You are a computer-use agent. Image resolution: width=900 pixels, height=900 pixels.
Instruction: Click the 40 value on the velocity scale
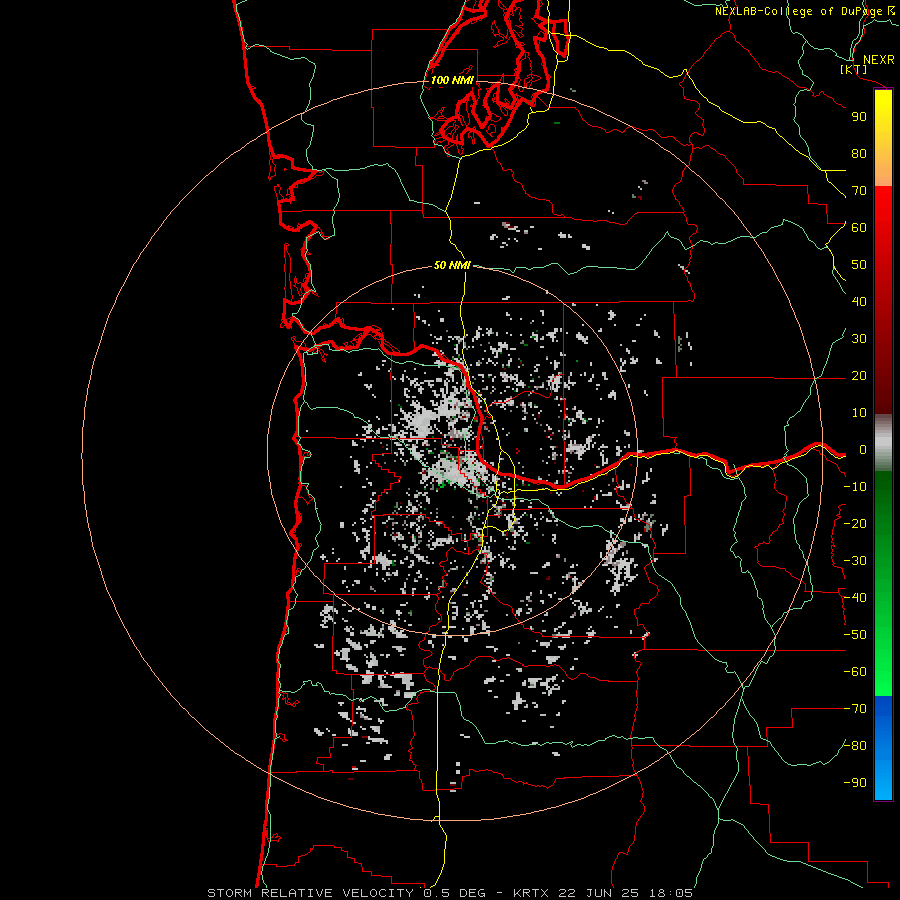tap(859, 302)
